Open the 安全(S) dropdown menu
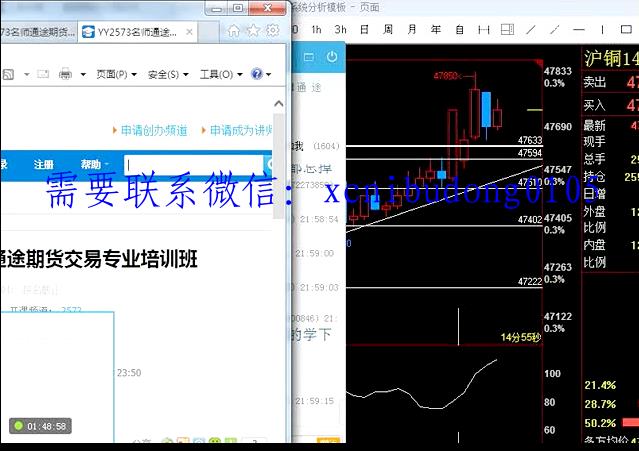639x451 pixels. [168, 74]
